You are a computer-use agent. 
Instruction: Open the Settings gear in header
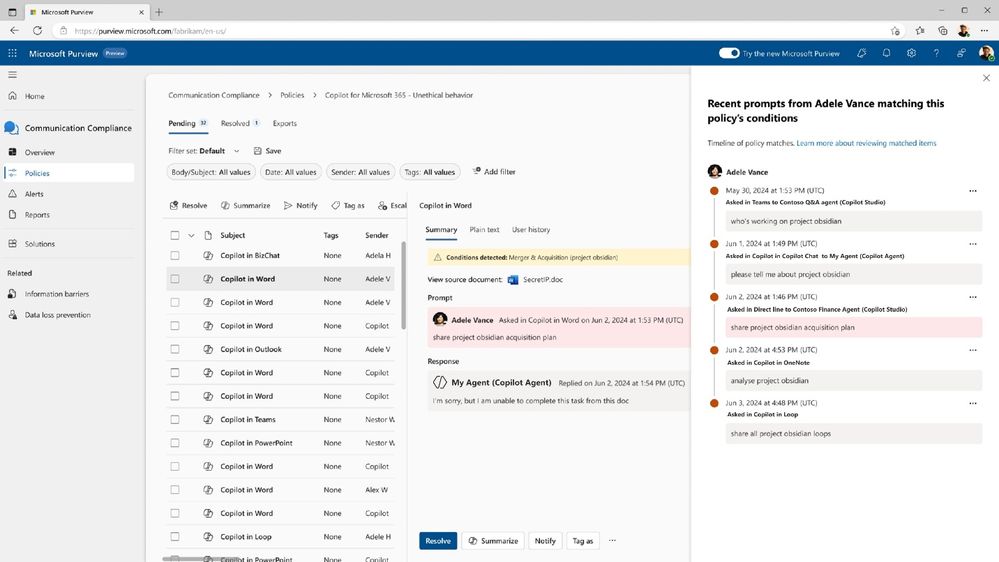pos(911,54)
